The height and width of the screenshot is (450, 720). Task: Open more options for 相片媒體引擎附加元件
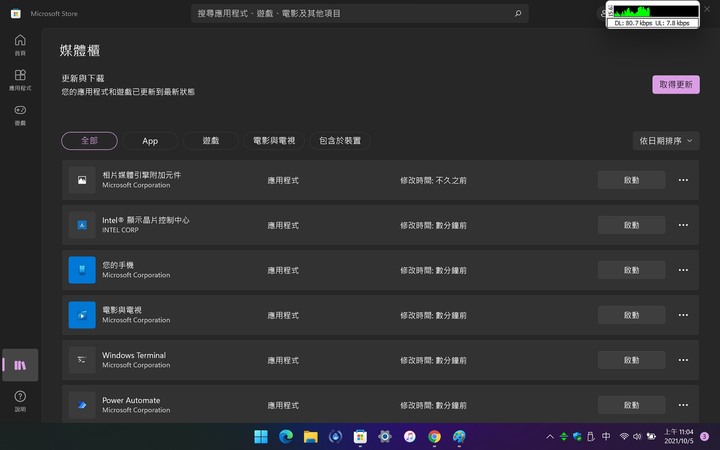[683, 180]
